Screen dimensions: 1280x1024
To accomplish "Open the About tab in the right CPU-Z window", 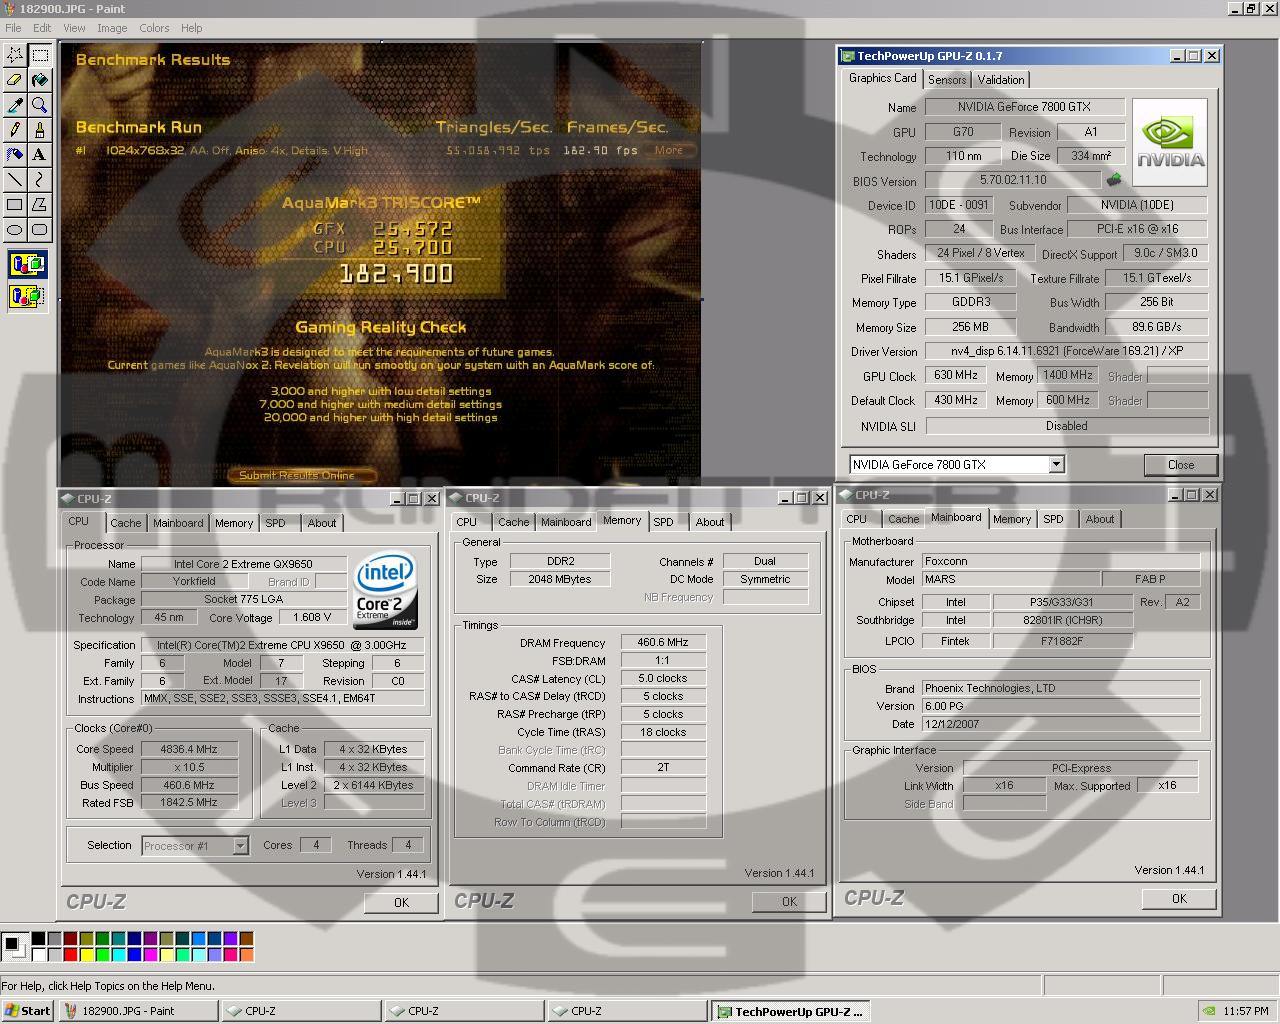I will [1100, 519].
